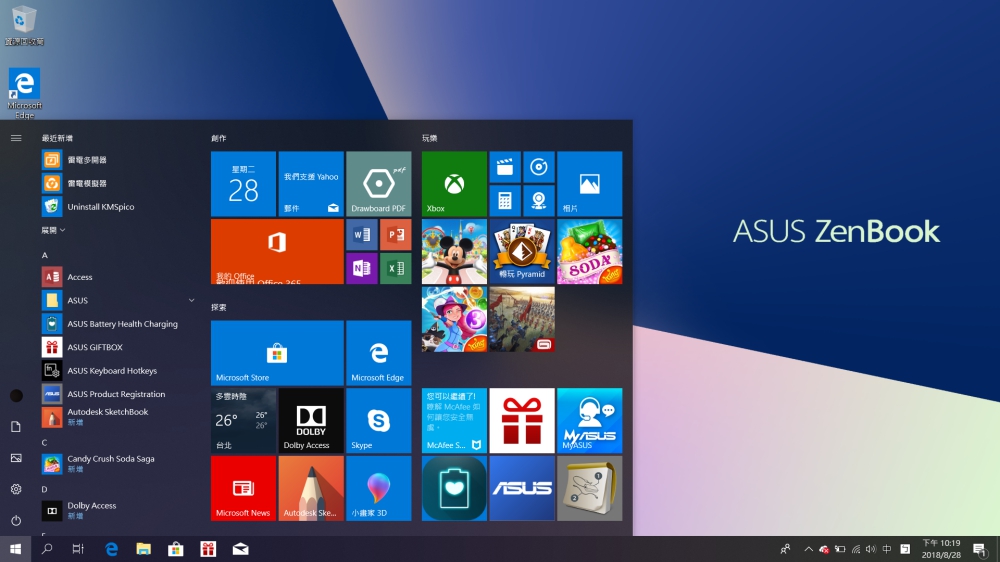Open Pictures from the Start sidebar
Viewport: 1000px width, 562px height.
[x=16, y=458]
